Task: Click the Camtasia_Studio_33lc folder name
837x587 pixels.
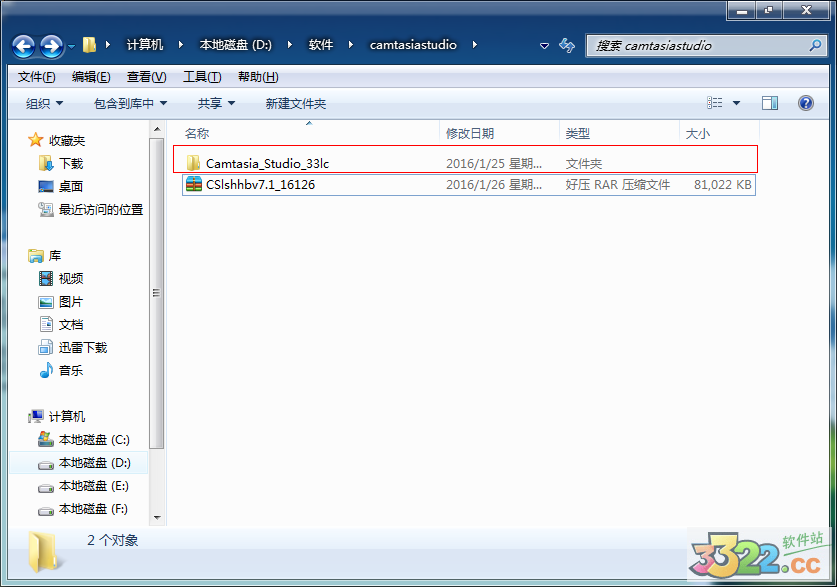Action: 267,163
